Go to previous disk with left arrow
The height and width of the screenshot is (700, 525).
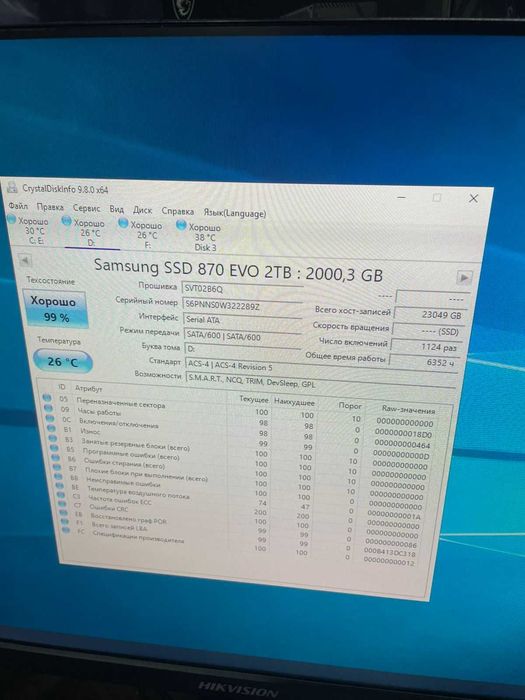point(25,260)
